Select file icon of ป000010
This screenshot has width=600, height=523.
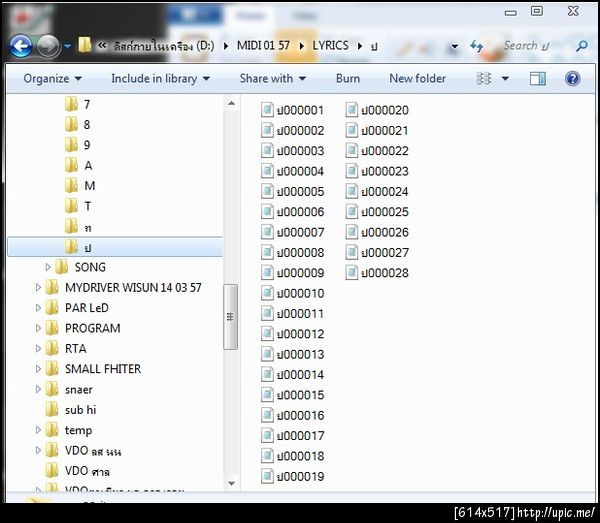click(267, 293)
